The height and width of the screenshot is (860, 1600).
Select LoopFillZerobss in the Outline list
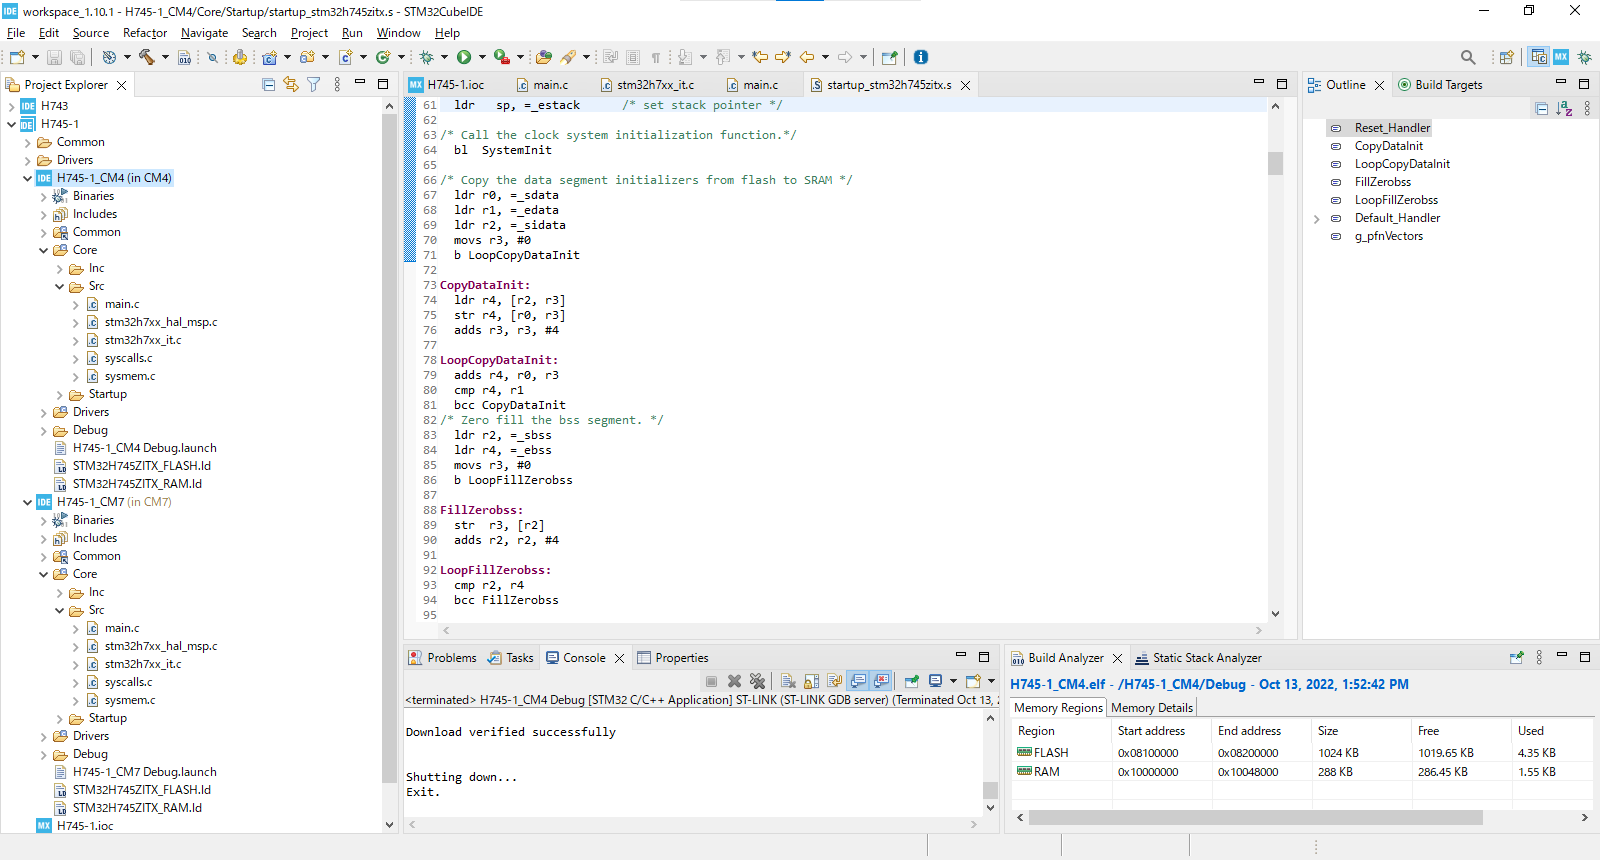[1396, 200]
